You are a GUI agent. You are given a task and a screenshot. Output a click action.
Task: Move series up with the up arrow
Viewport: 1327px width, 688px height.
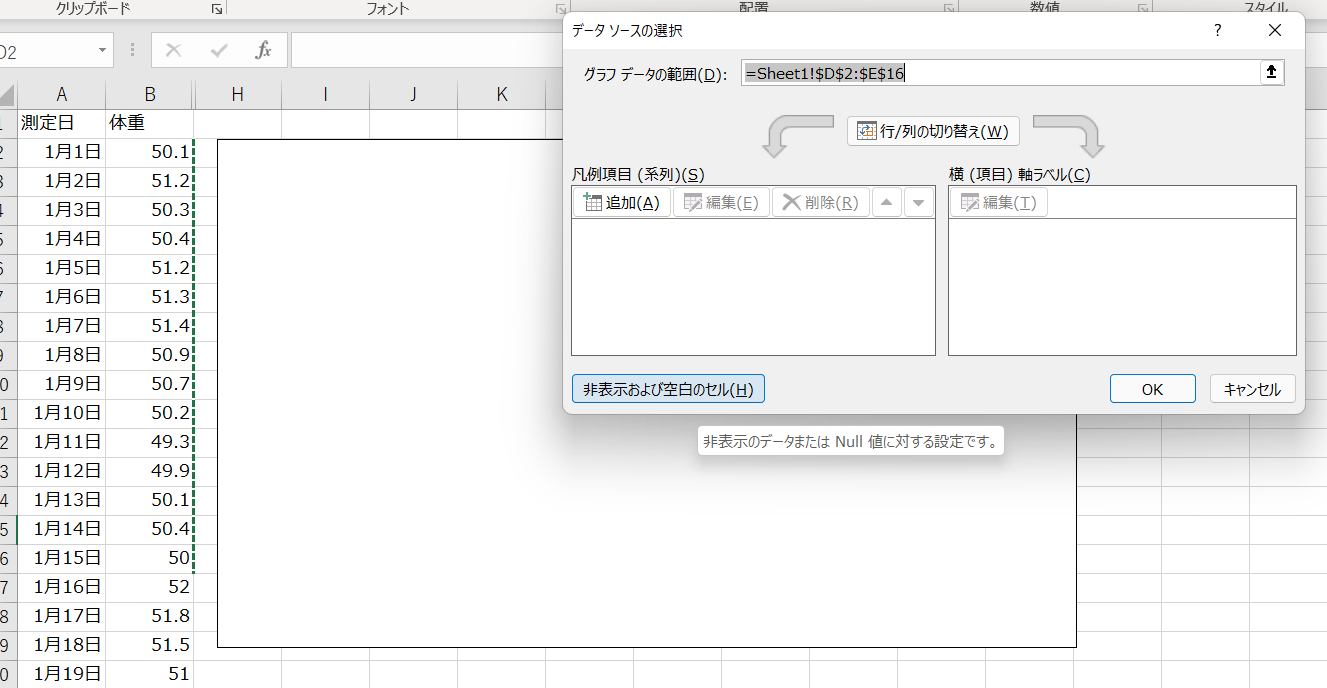tap(887, 203)
